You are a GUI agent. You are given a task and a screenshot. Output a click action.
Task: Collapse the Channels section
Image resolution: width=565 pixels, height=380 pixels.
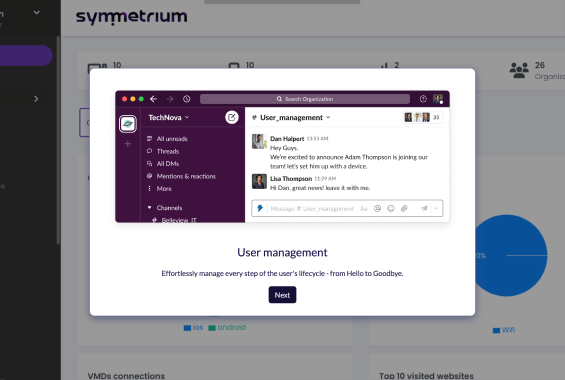coord(150,207)
